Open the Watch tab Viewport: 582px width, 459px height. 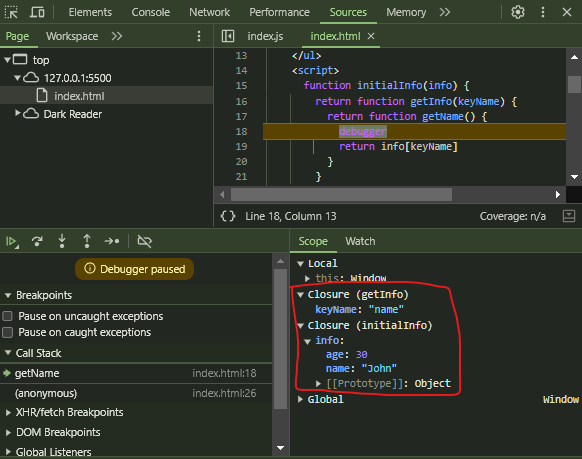(x=360, y=241)
